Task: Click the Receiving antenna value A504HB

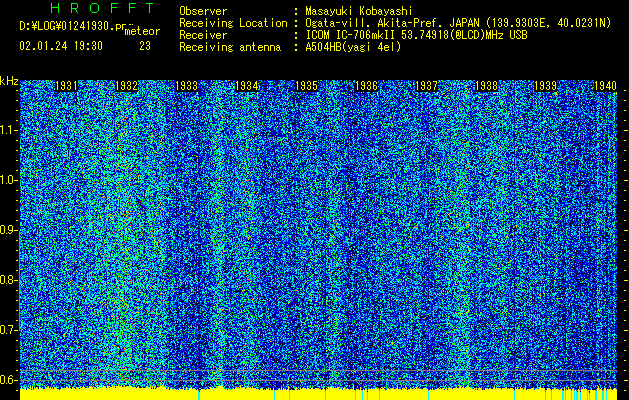Action: pyautogui.click(x=353, y=47)
